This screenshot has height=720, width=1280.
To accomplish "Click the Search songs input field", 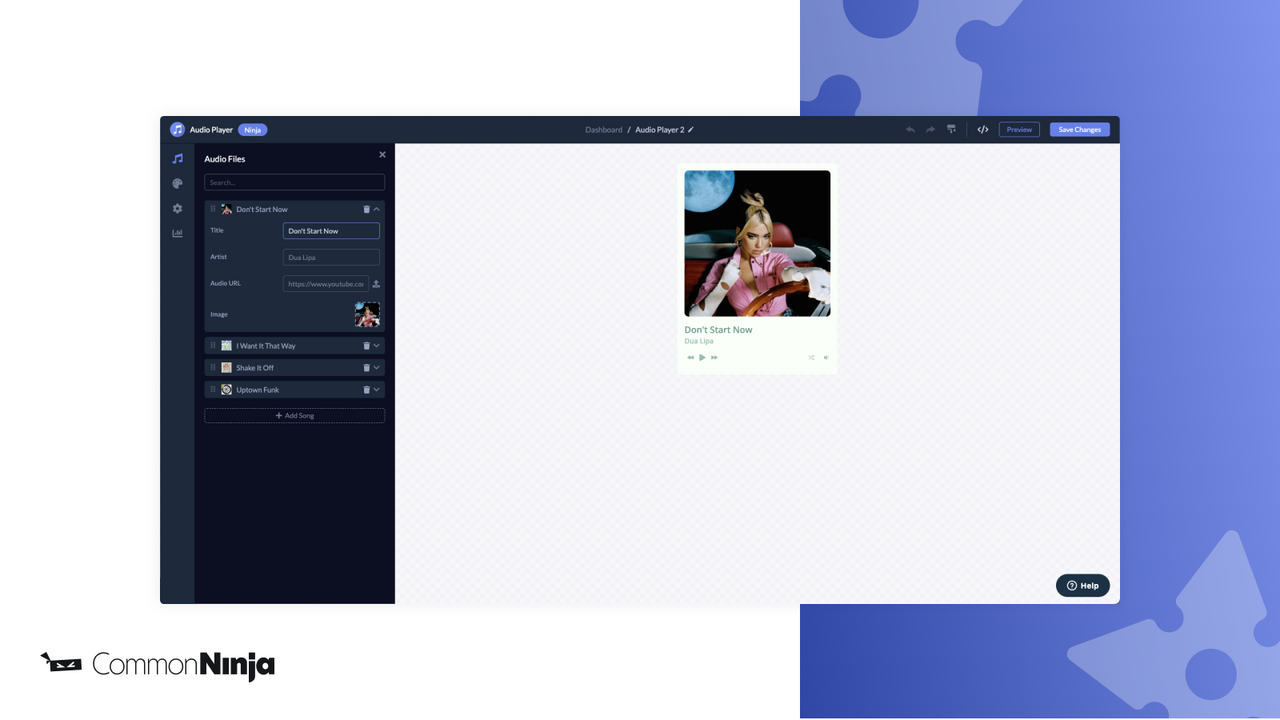I will click(x=294, y=182).
